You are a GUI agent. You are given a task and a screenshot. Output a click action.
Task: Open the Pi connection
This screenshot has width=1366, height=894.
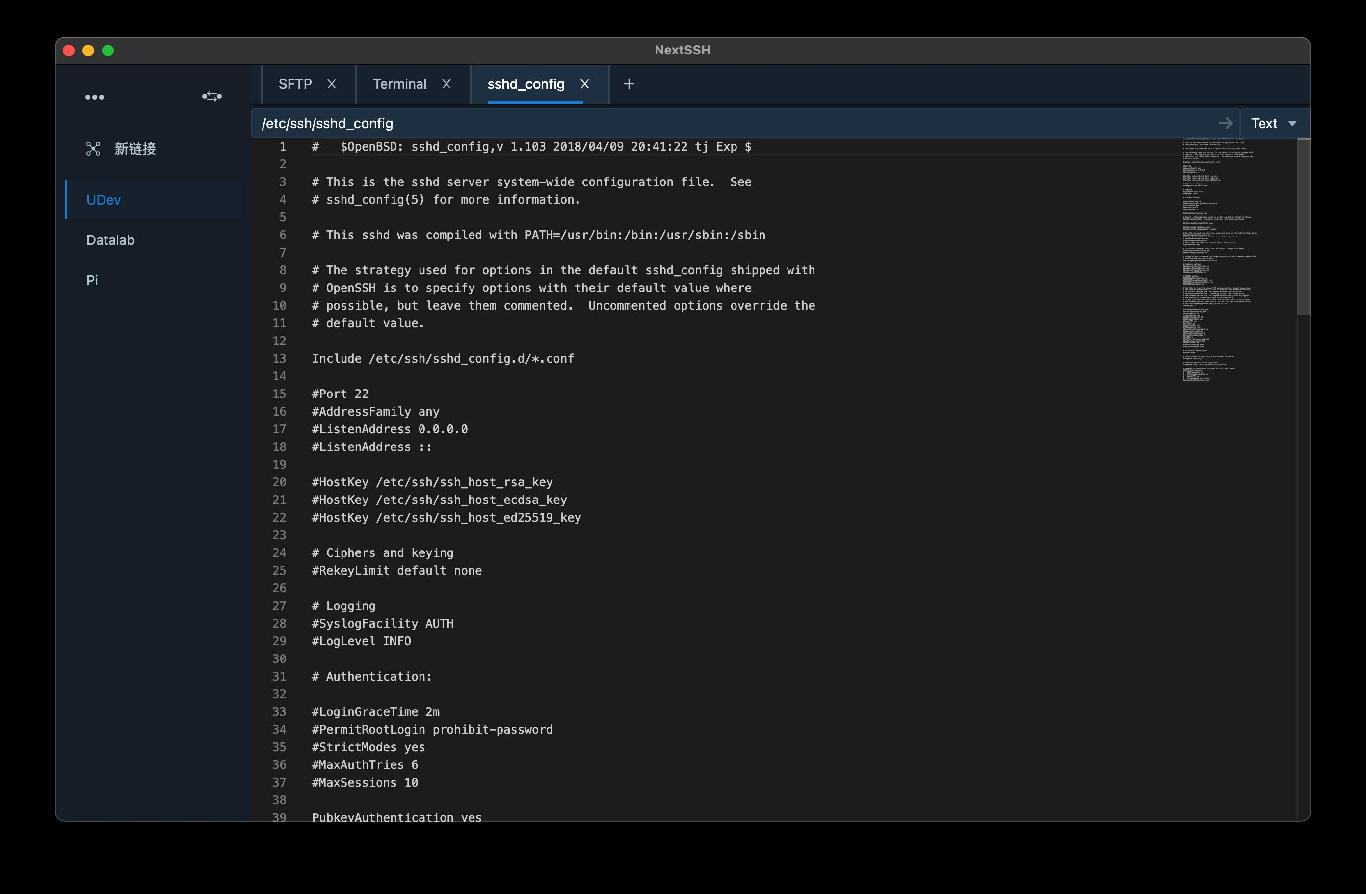tap(91, 280)
